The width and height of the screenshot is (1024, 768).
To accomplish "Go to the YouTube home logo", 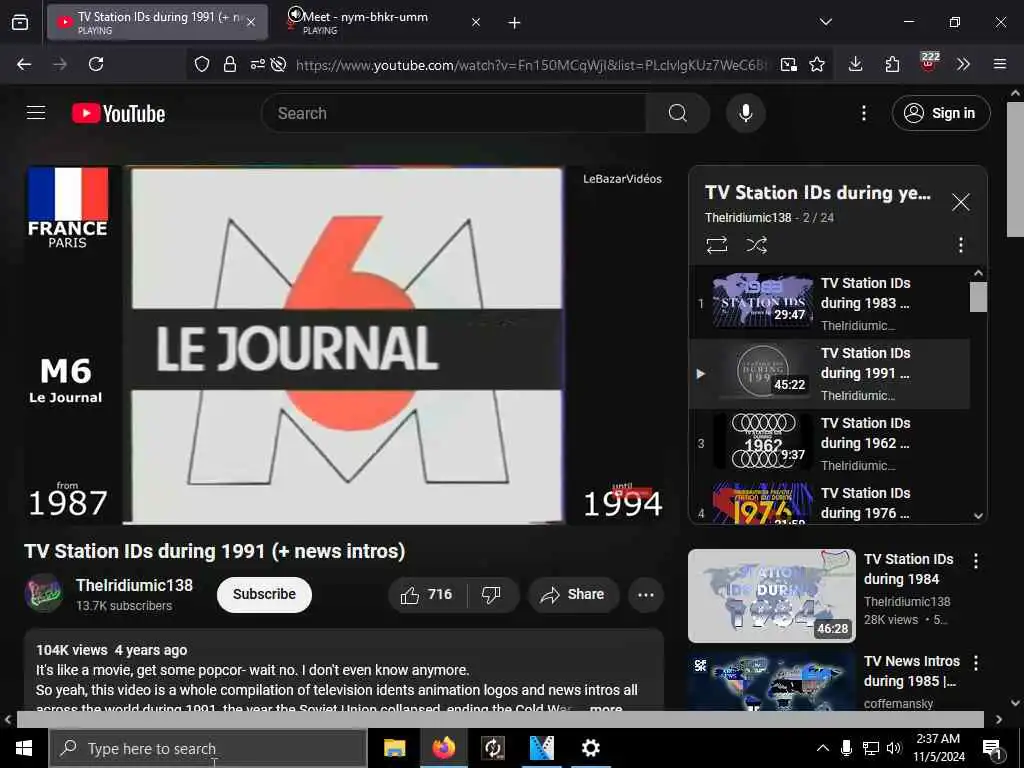I will point(118,114).
